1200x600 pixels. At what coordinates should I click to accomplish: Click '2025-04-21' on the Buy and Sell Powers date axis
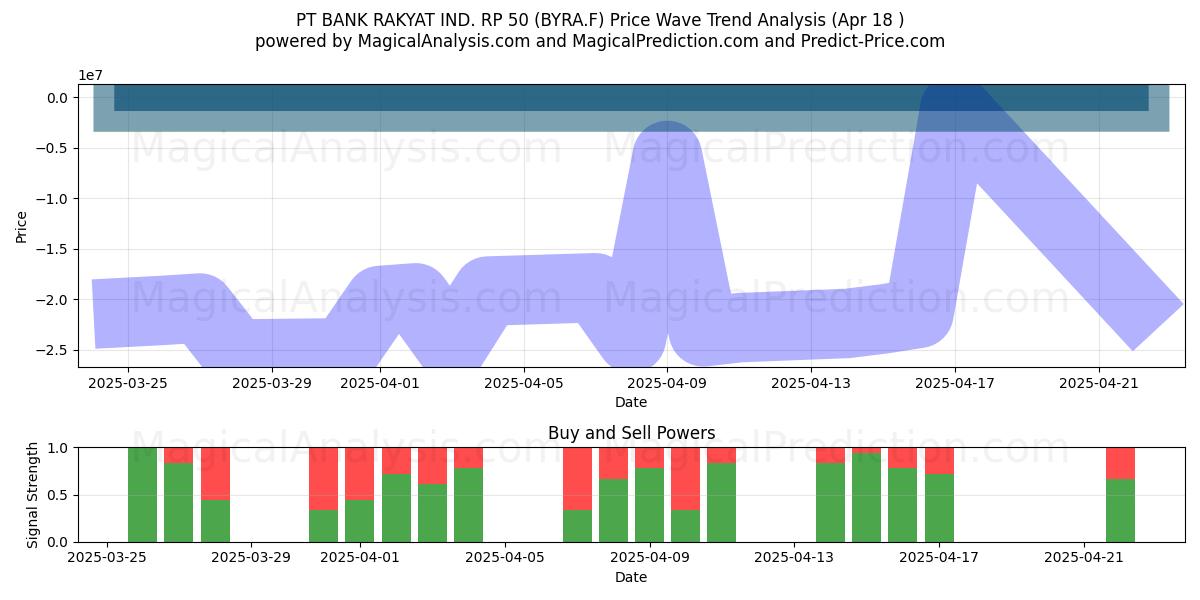pos(1084,557)
